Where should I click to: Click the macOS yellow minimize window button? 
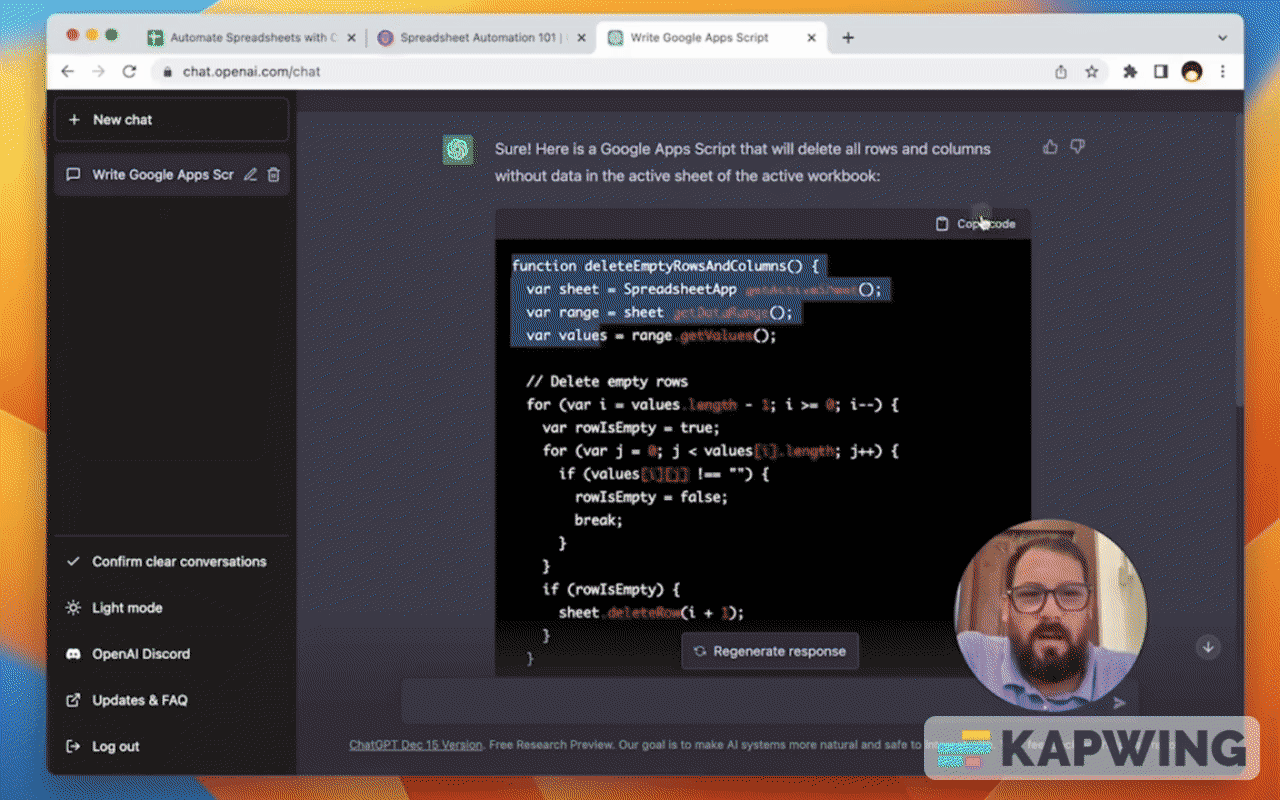pos(92,35)
